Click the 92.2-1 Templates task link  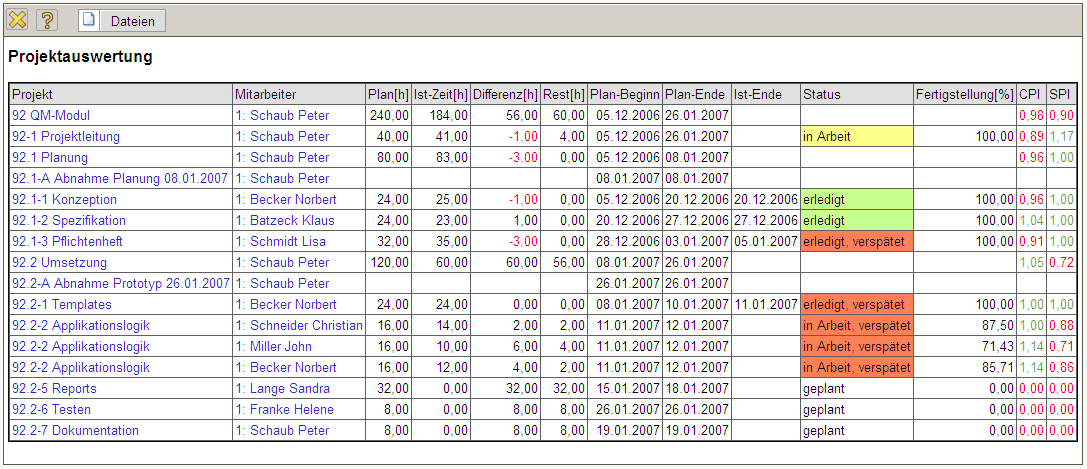pyautogui.click(x=62, y=305)
